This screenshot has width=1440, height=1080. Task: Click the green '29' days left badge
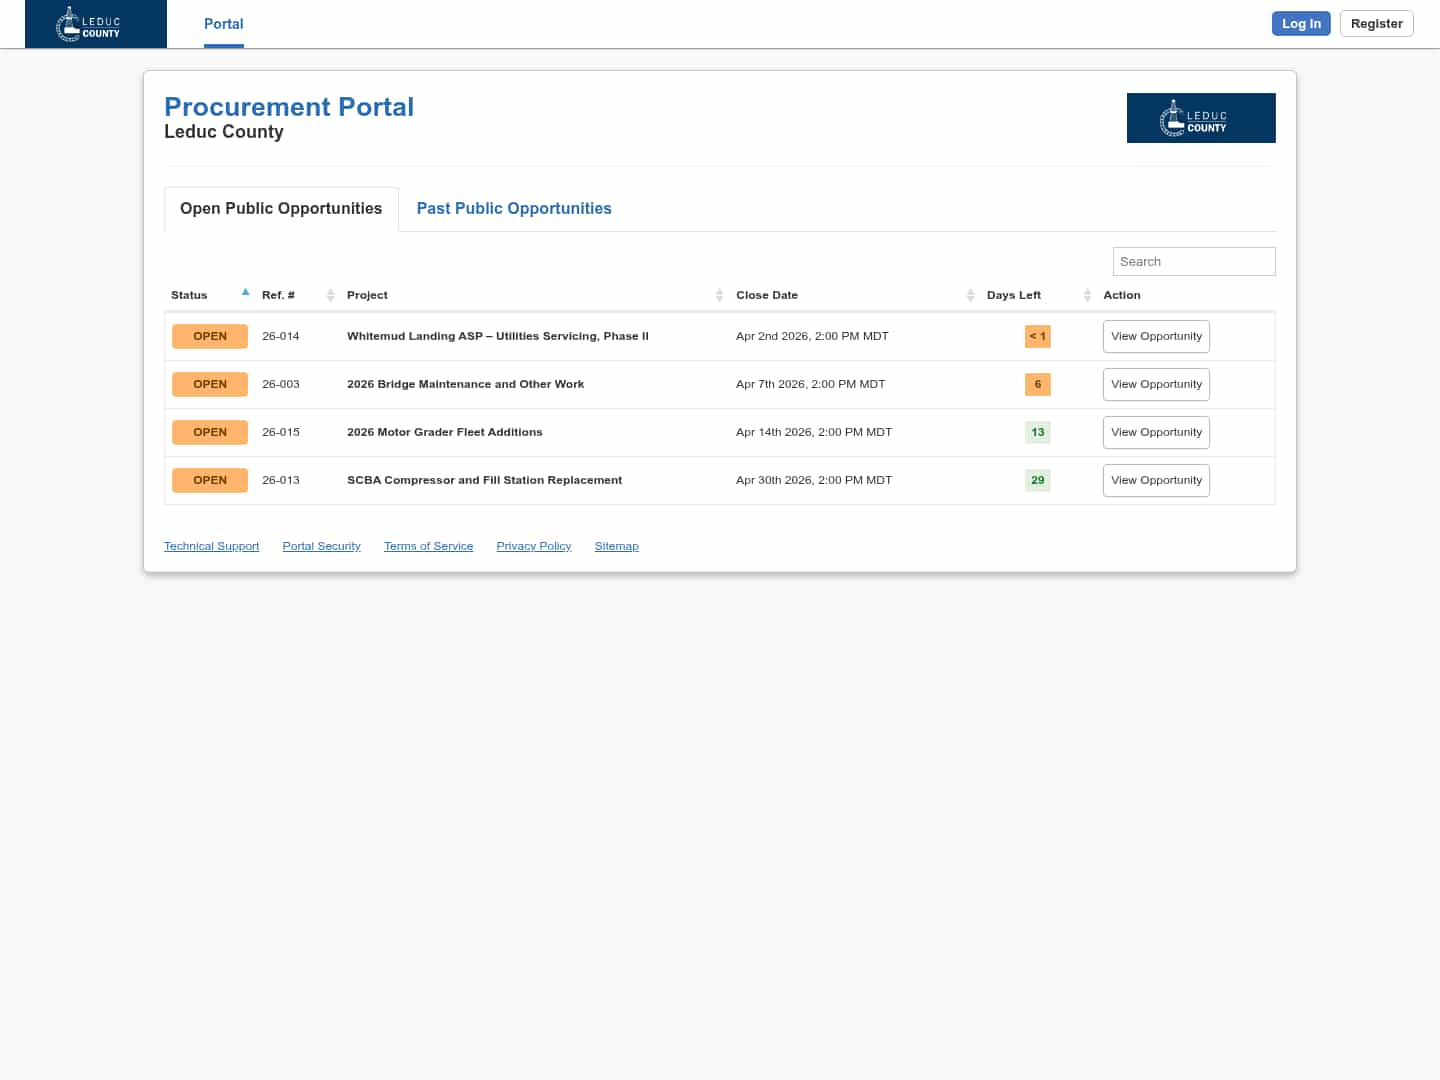pos(1037,480)
